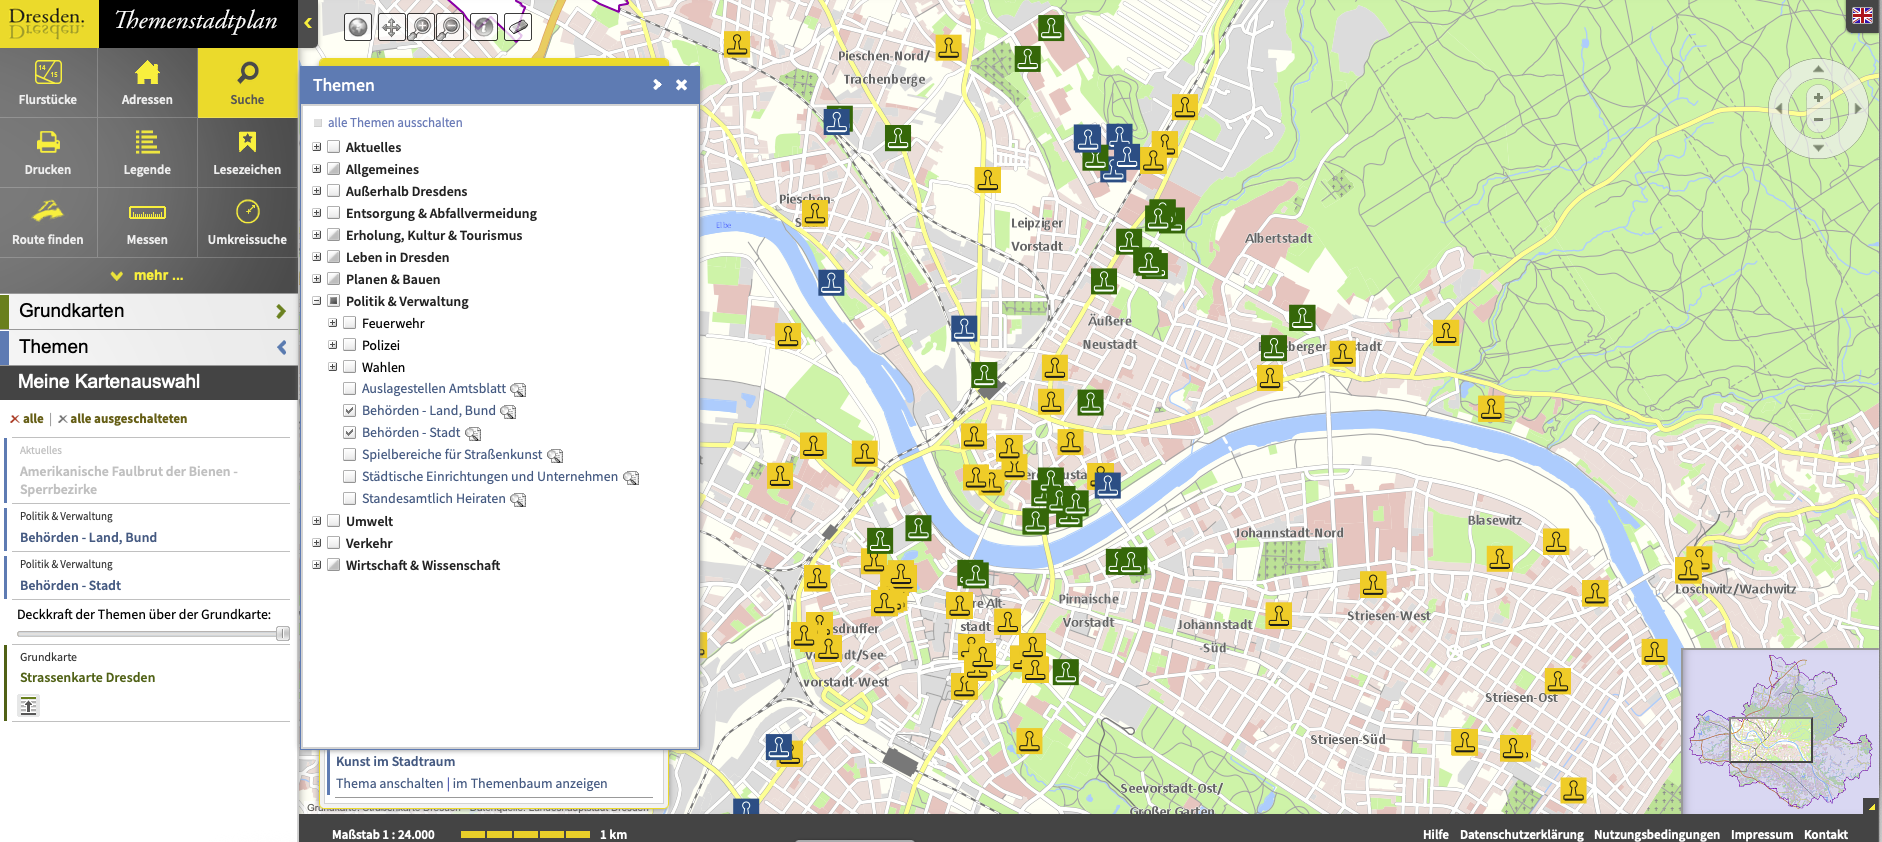Click 'im Themenbaum anzeigen' link

[x=530, y=784]
